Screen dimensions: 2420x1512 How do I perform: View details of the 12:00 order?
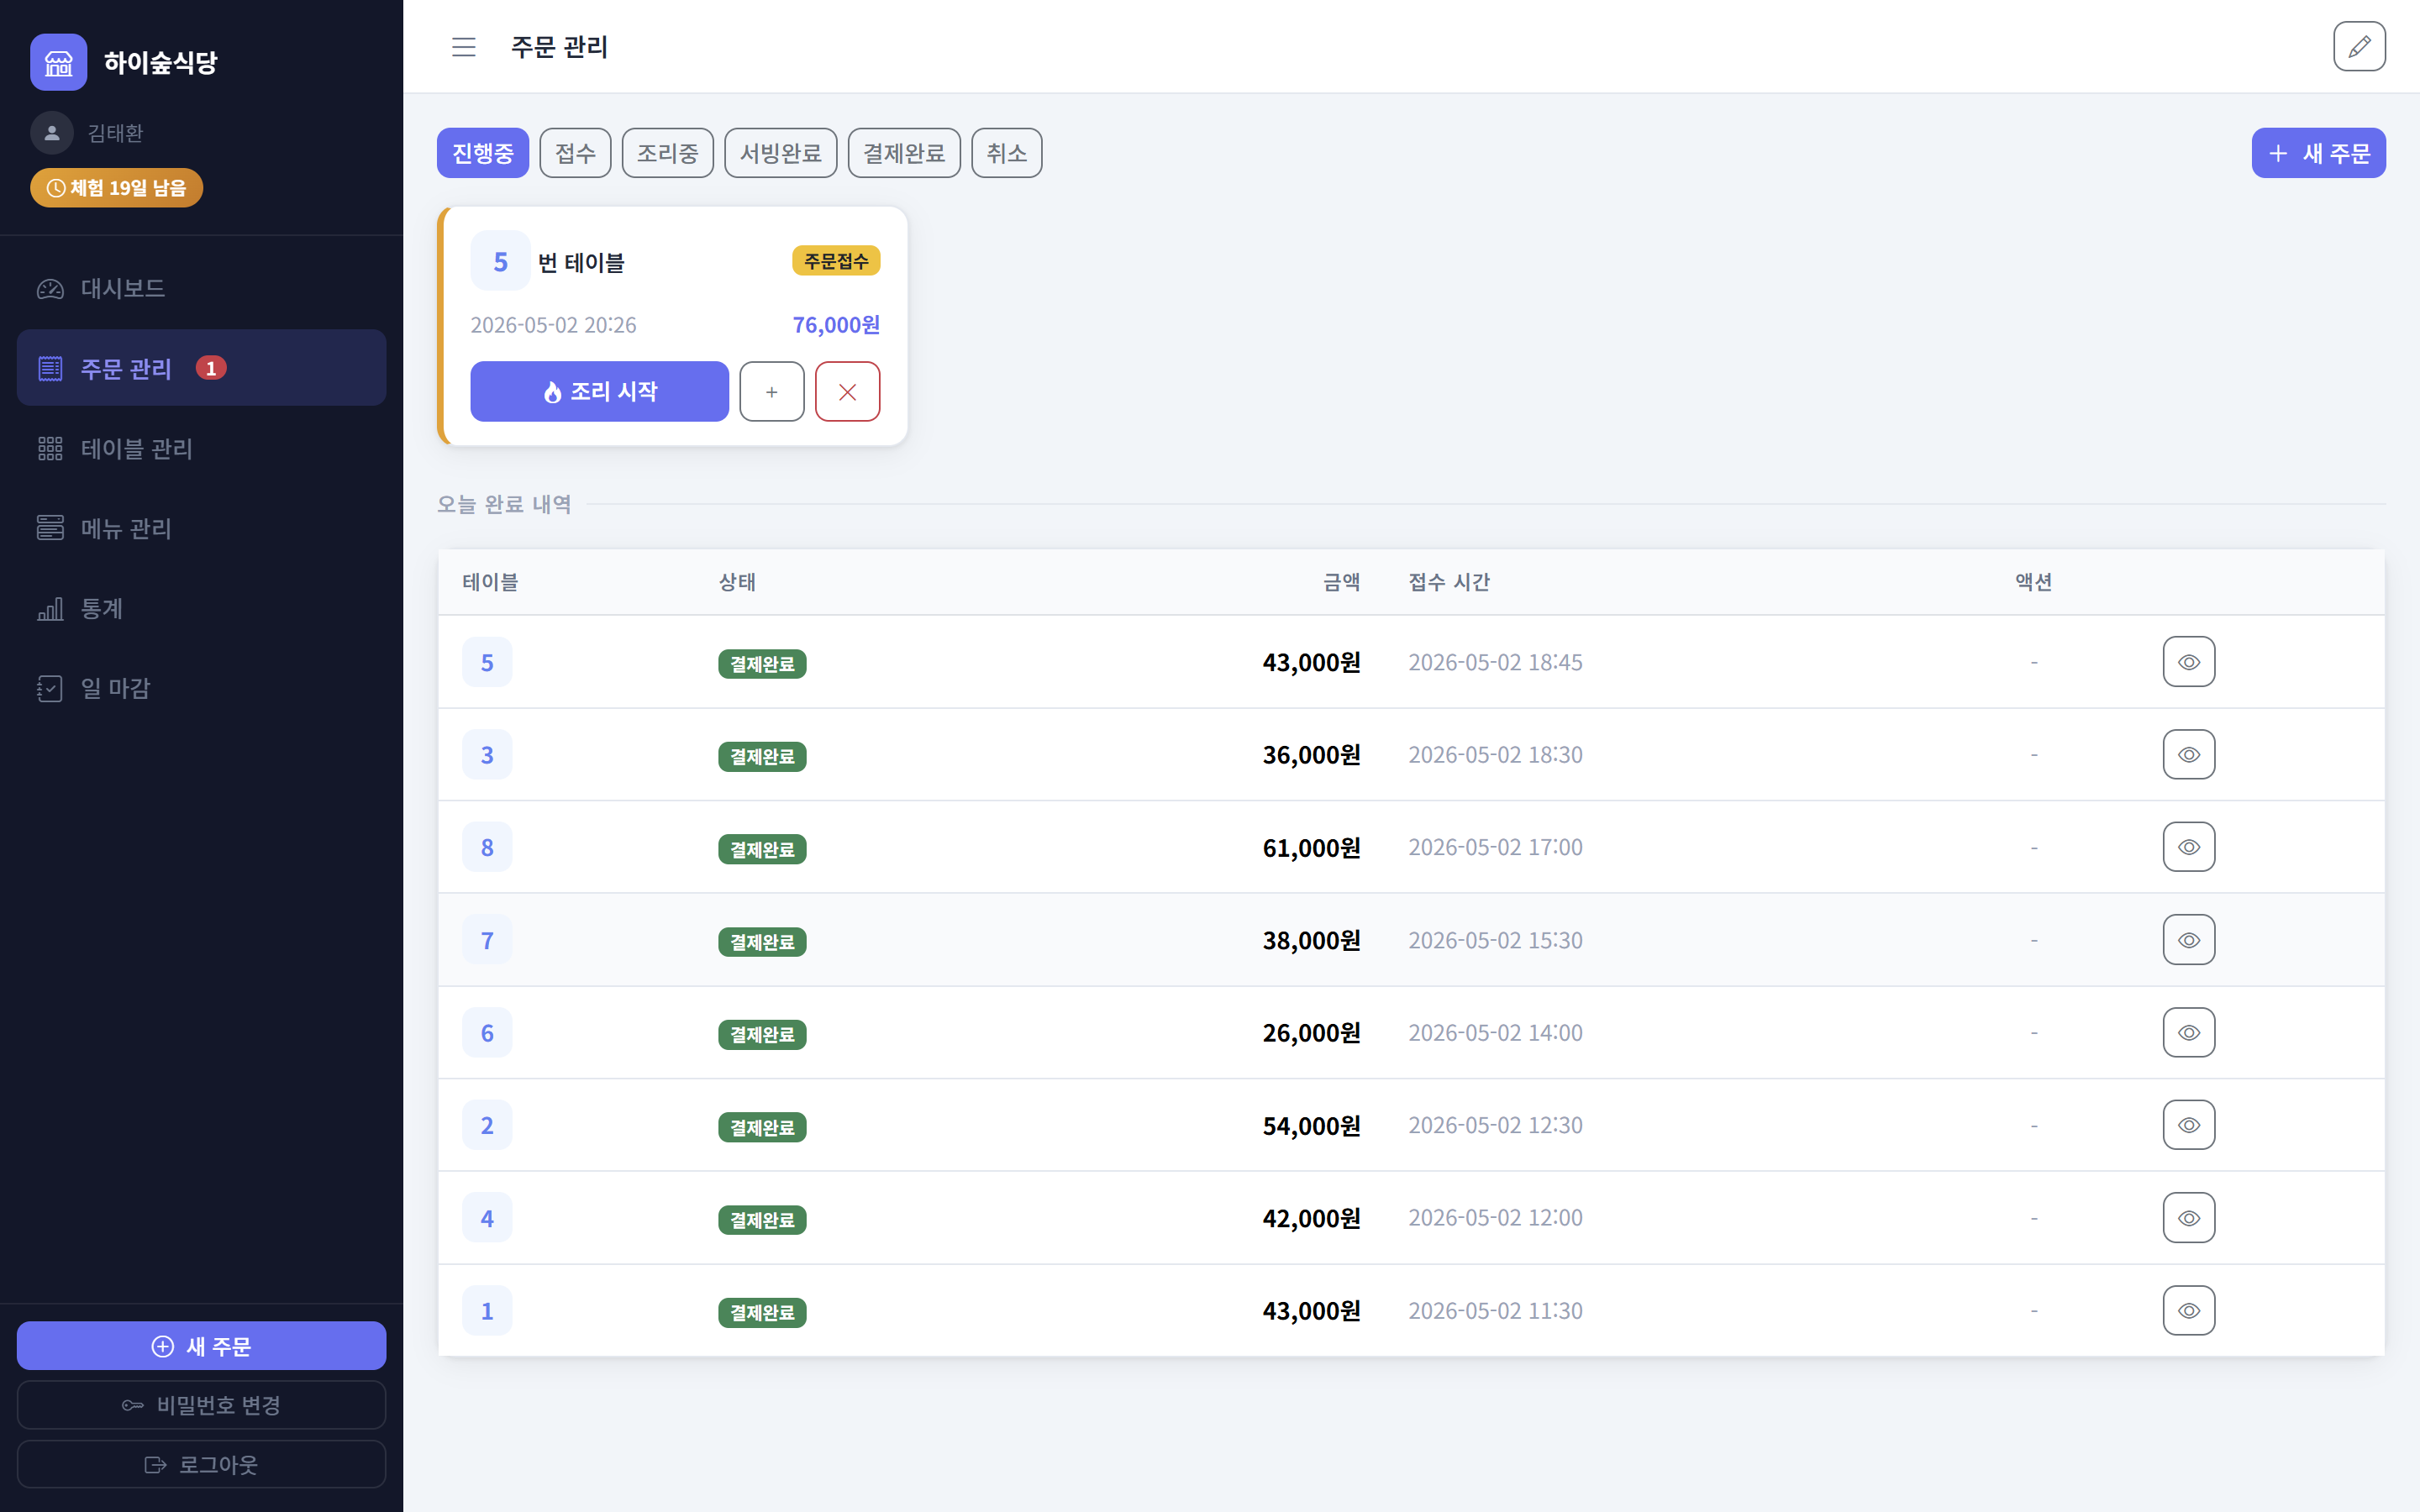tap(2189, 1218)
